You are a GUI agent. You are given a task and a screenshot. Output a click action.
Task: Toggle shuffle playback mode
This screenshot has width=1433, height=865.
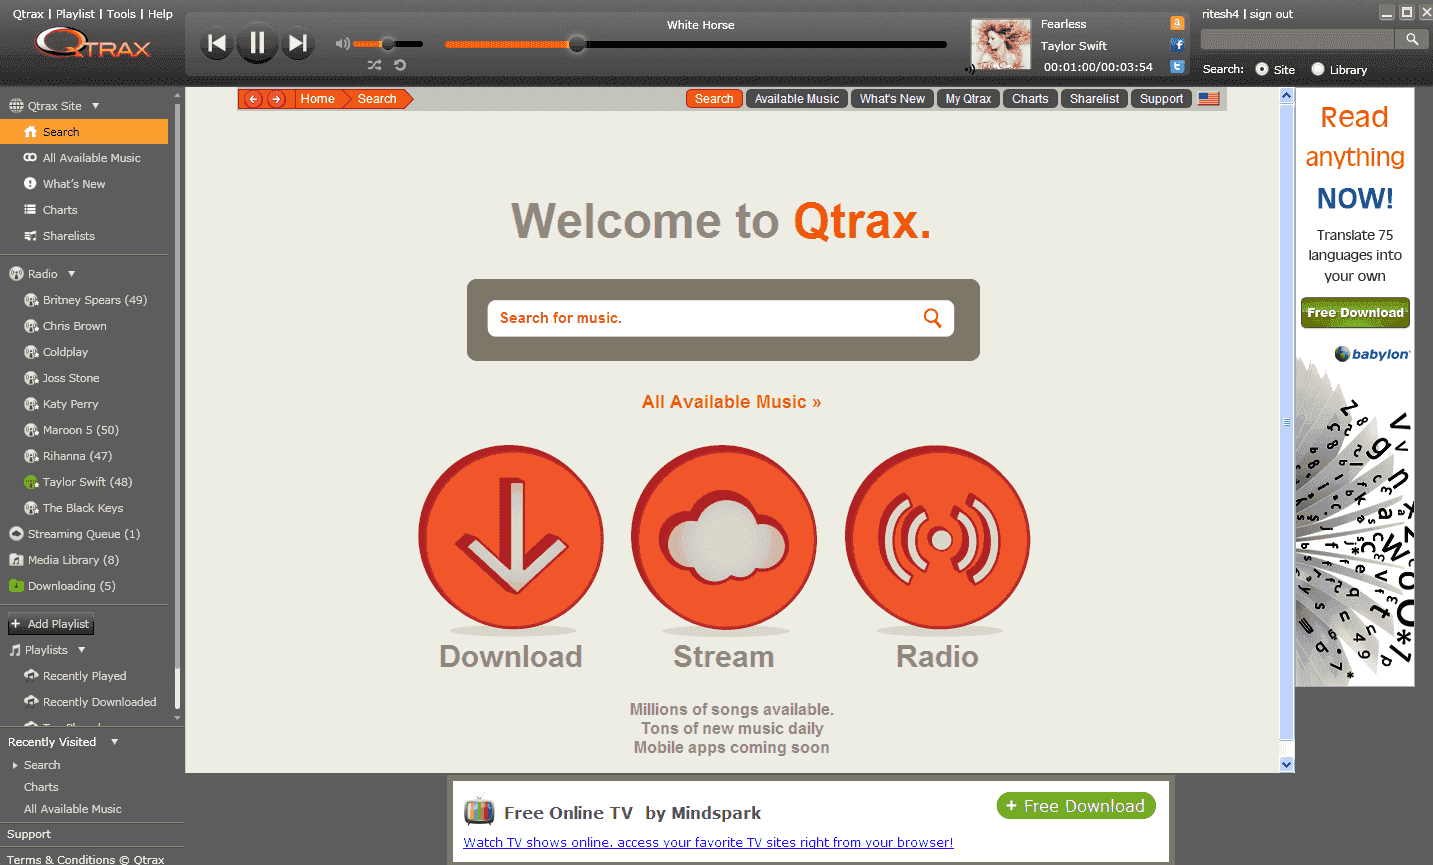(x=374, y=62)
